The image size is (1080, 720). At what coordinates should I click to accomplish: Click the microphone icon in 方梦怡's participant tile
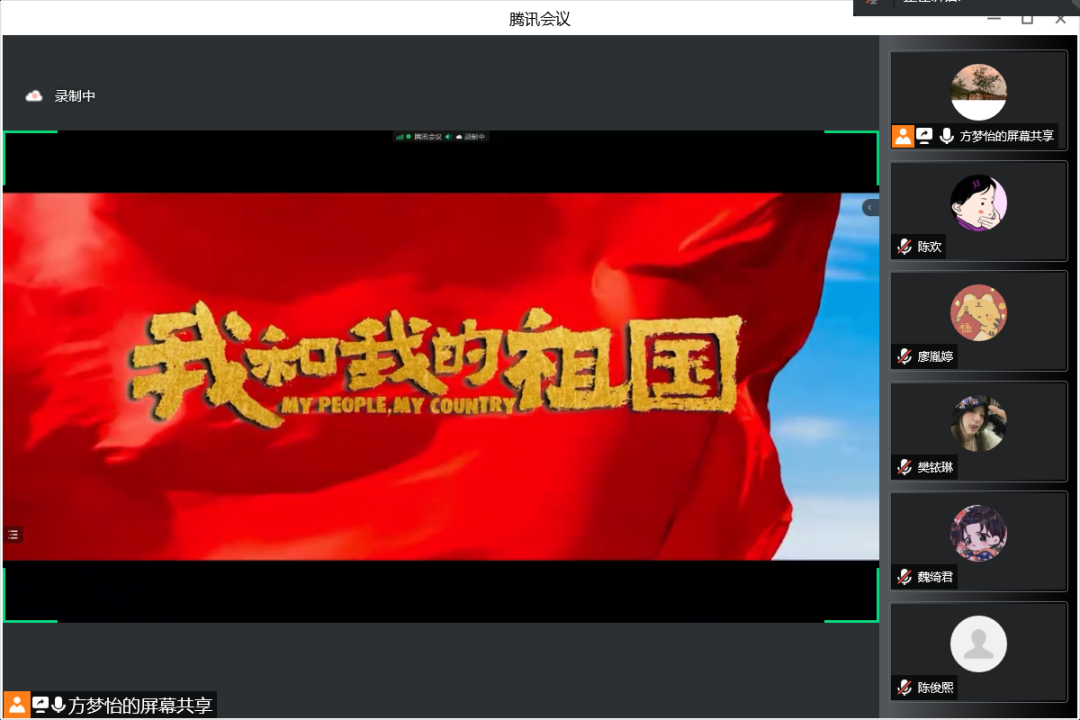click(x=946, y=136)
